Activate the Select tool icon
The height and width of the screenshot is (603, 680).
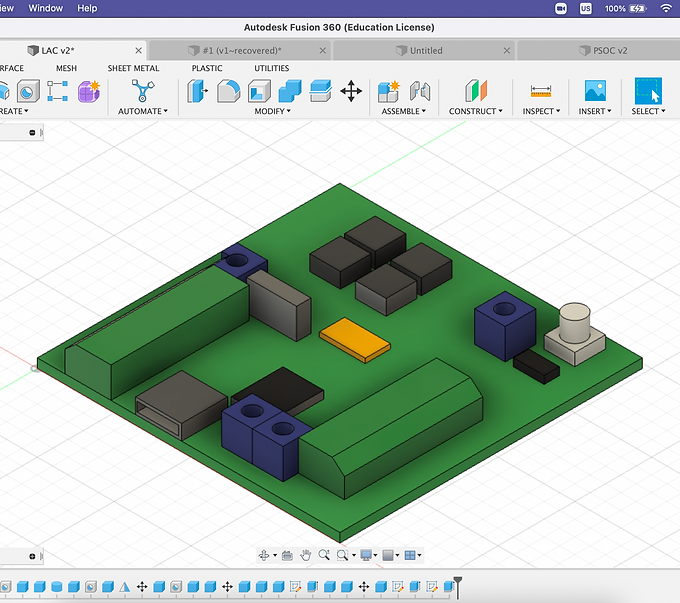tap(648, 91)
